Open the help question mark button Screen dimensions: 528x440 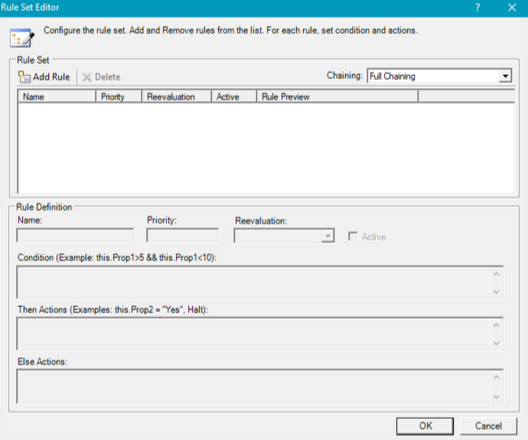click(x=477, y=8)
